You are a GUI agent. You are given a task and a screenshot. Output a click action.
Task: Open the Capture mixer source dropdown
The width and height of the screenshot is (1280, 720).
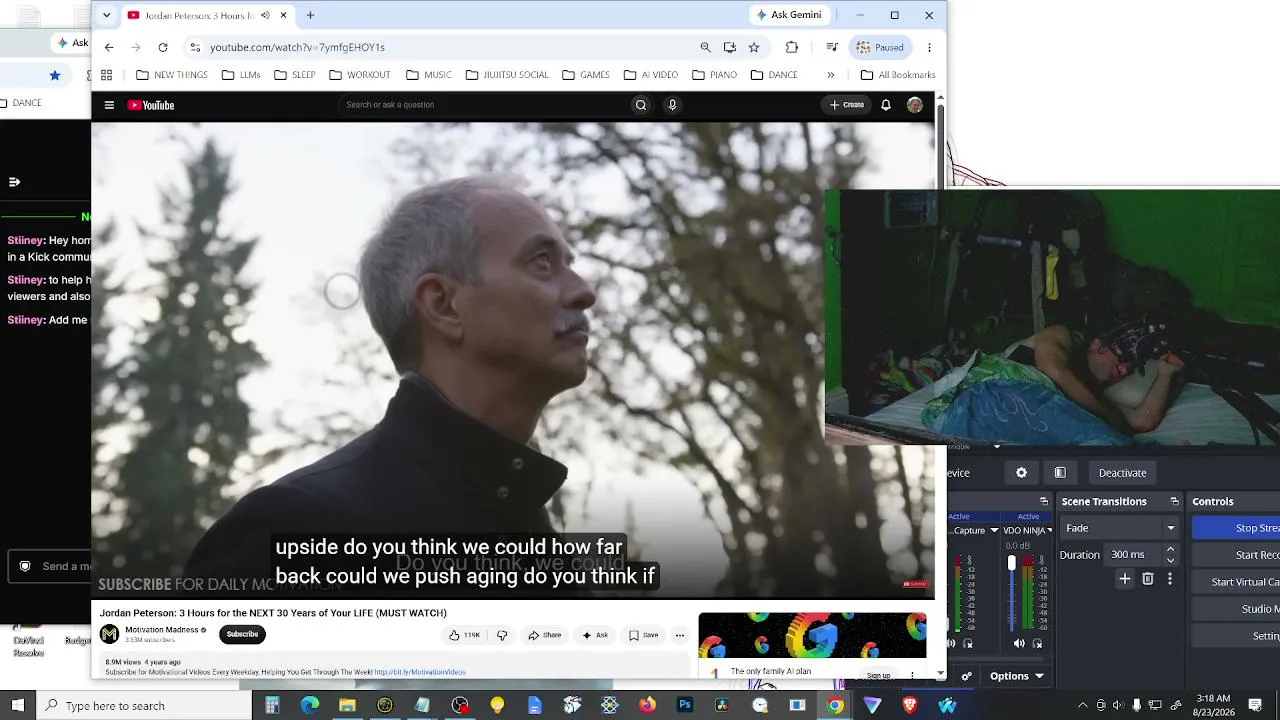click(994, 530)
